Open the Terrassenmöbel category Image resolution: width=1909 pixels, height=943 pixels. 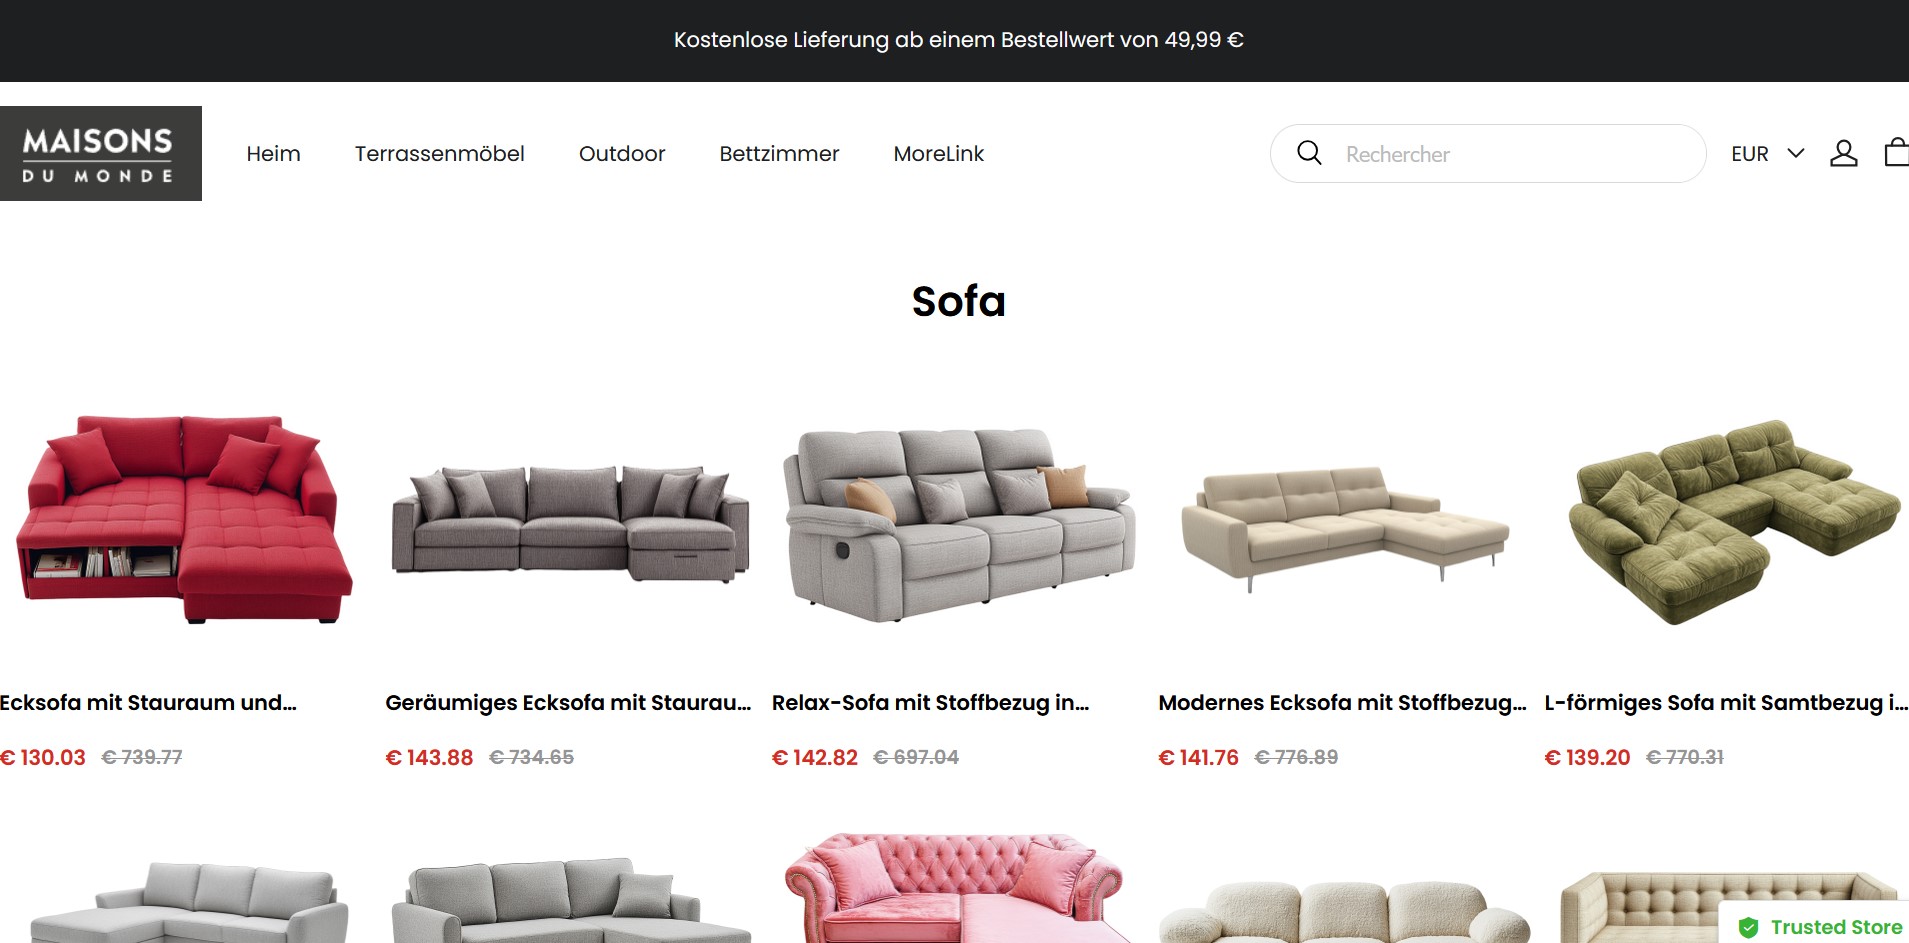point(439,154)
